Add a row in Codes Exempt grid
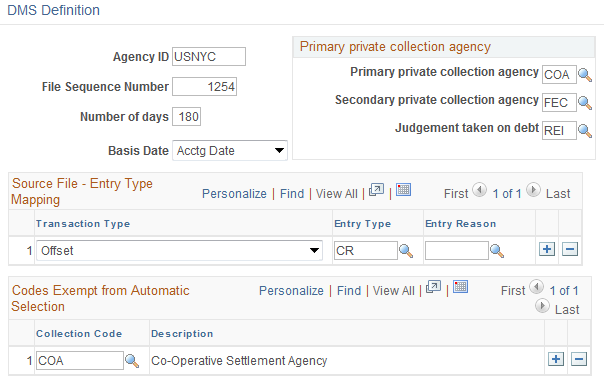 coord(556,359)
